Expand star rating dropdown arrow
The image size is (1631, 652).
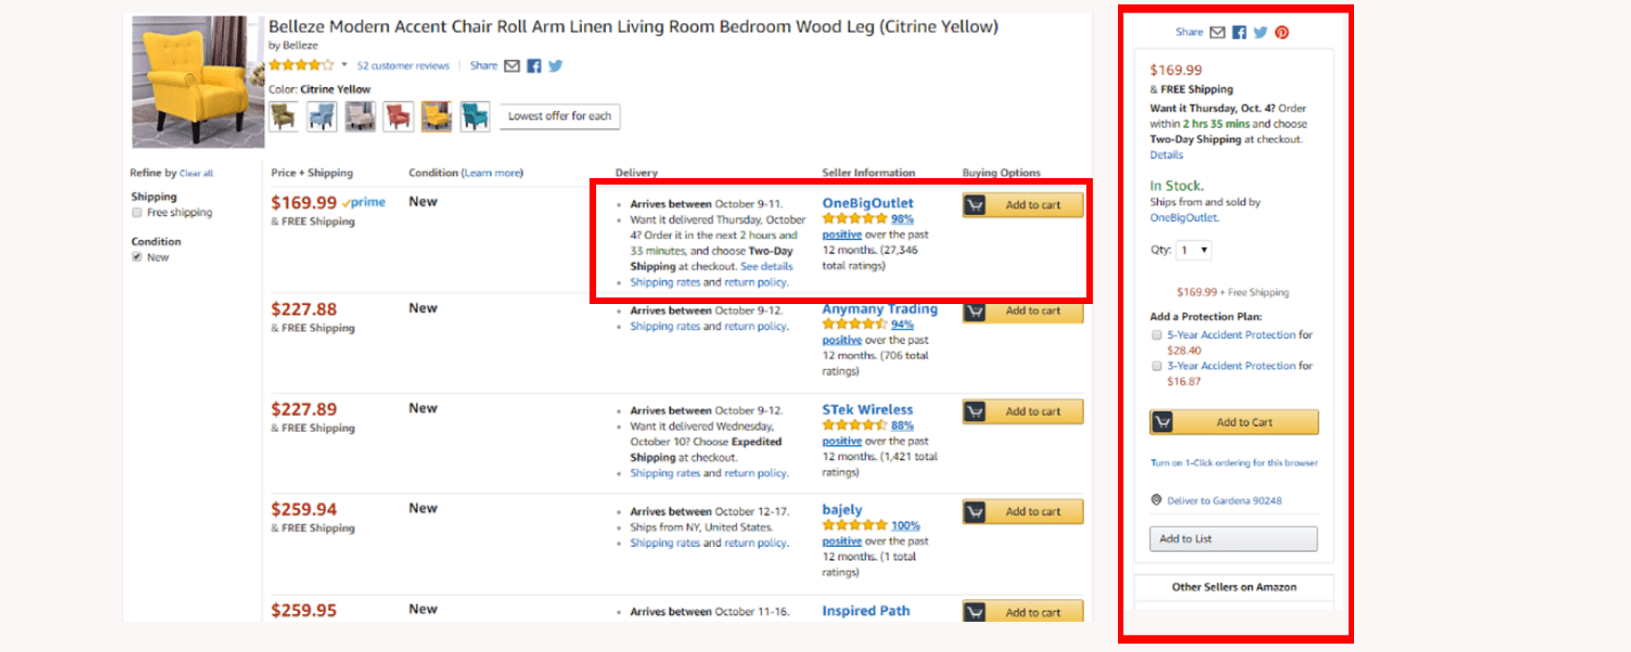pyautogui.click(x=344, y=65)
